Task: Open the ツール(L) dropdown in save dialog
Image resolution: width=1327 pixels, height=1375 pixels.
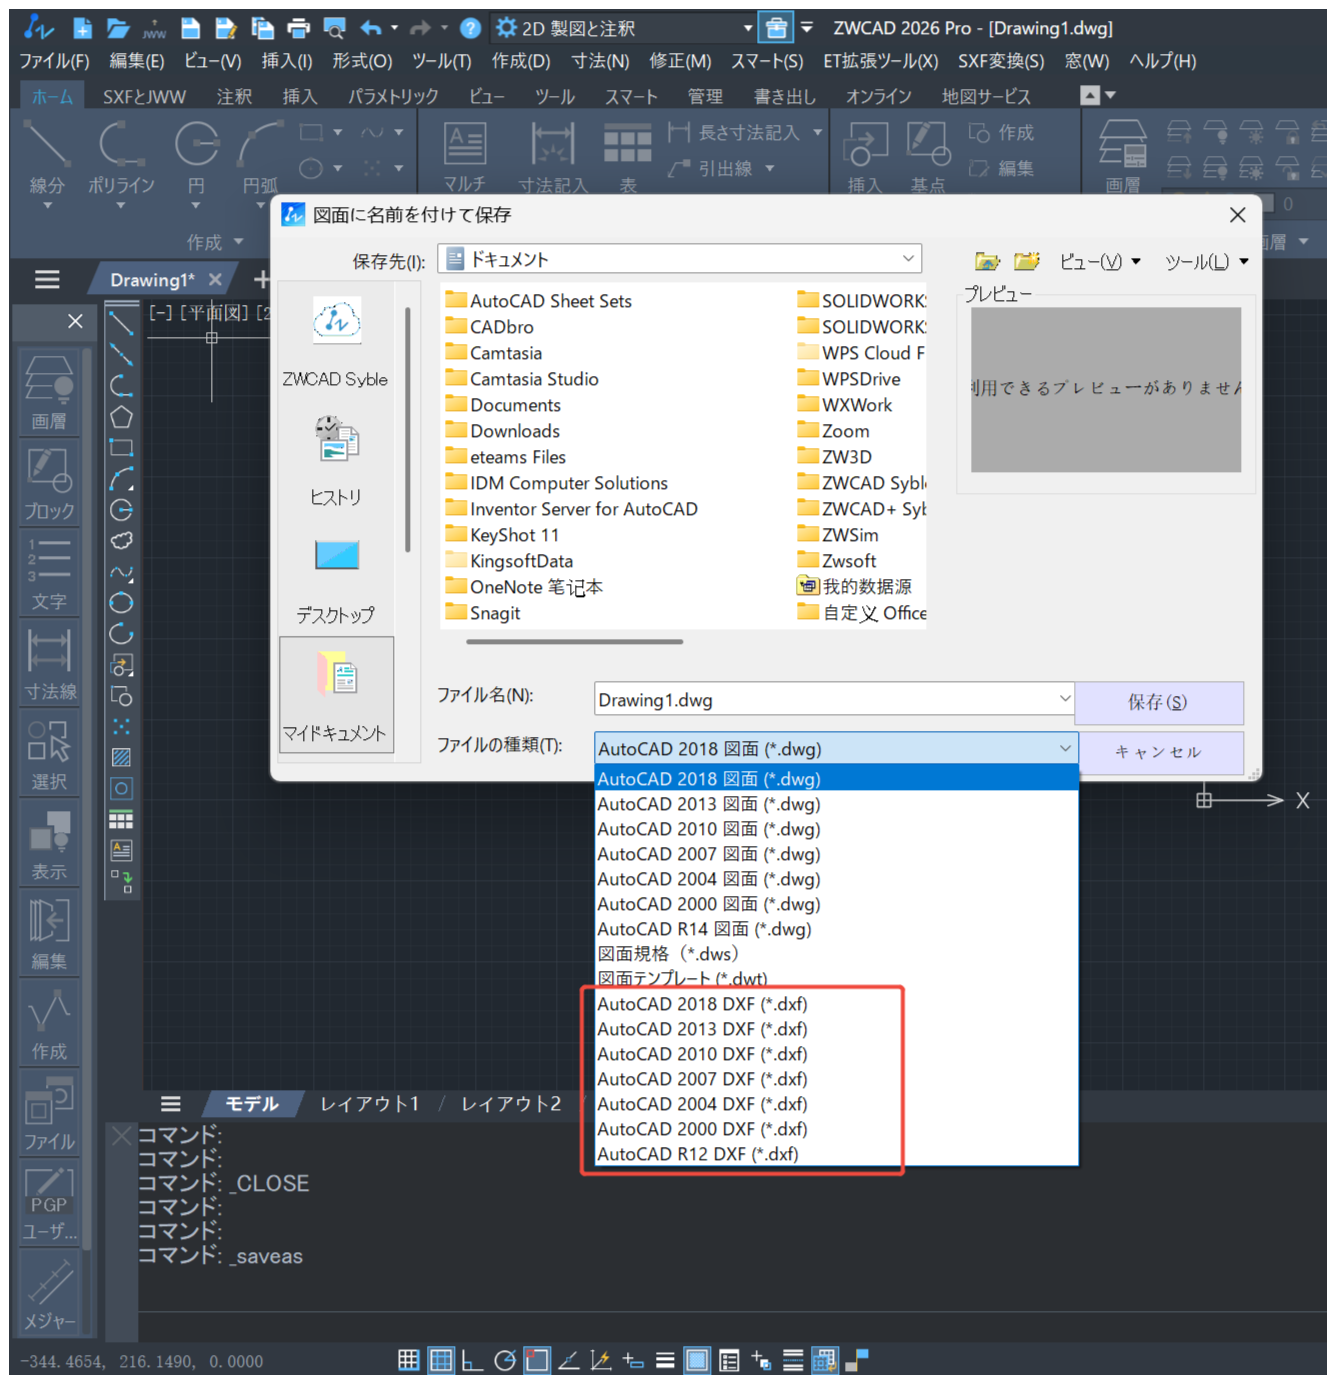Action: [x=1207, y=262]
